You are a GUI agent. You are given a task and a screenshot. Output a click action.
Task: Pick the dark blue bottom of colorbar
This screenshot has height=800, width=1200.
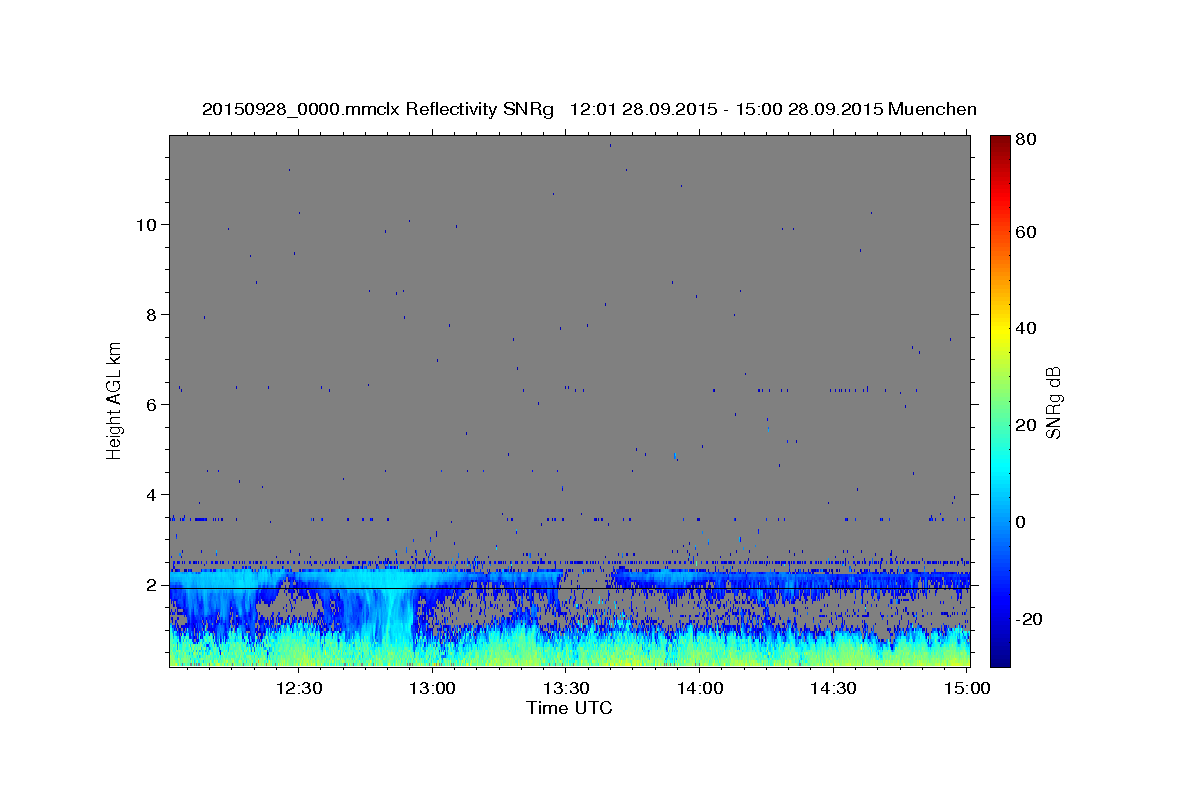click(x=1000, y=658)
